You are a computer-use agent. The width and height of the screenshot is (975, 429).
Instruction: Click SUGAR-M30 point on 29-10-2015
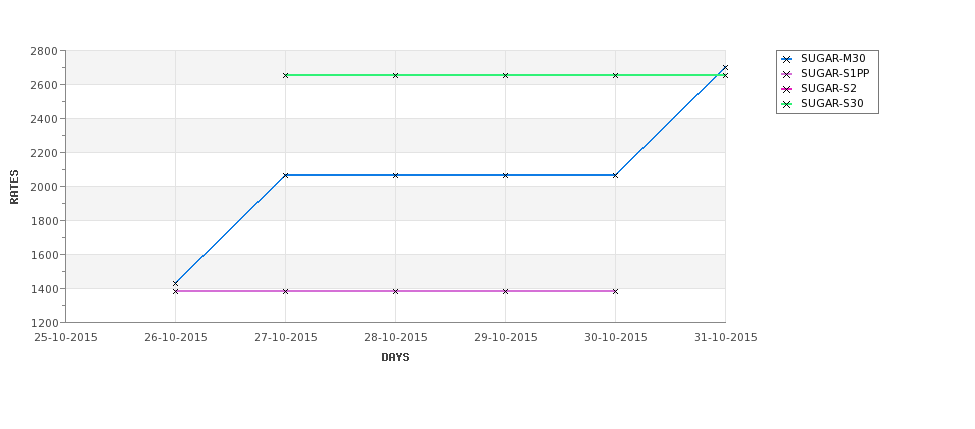506,175
